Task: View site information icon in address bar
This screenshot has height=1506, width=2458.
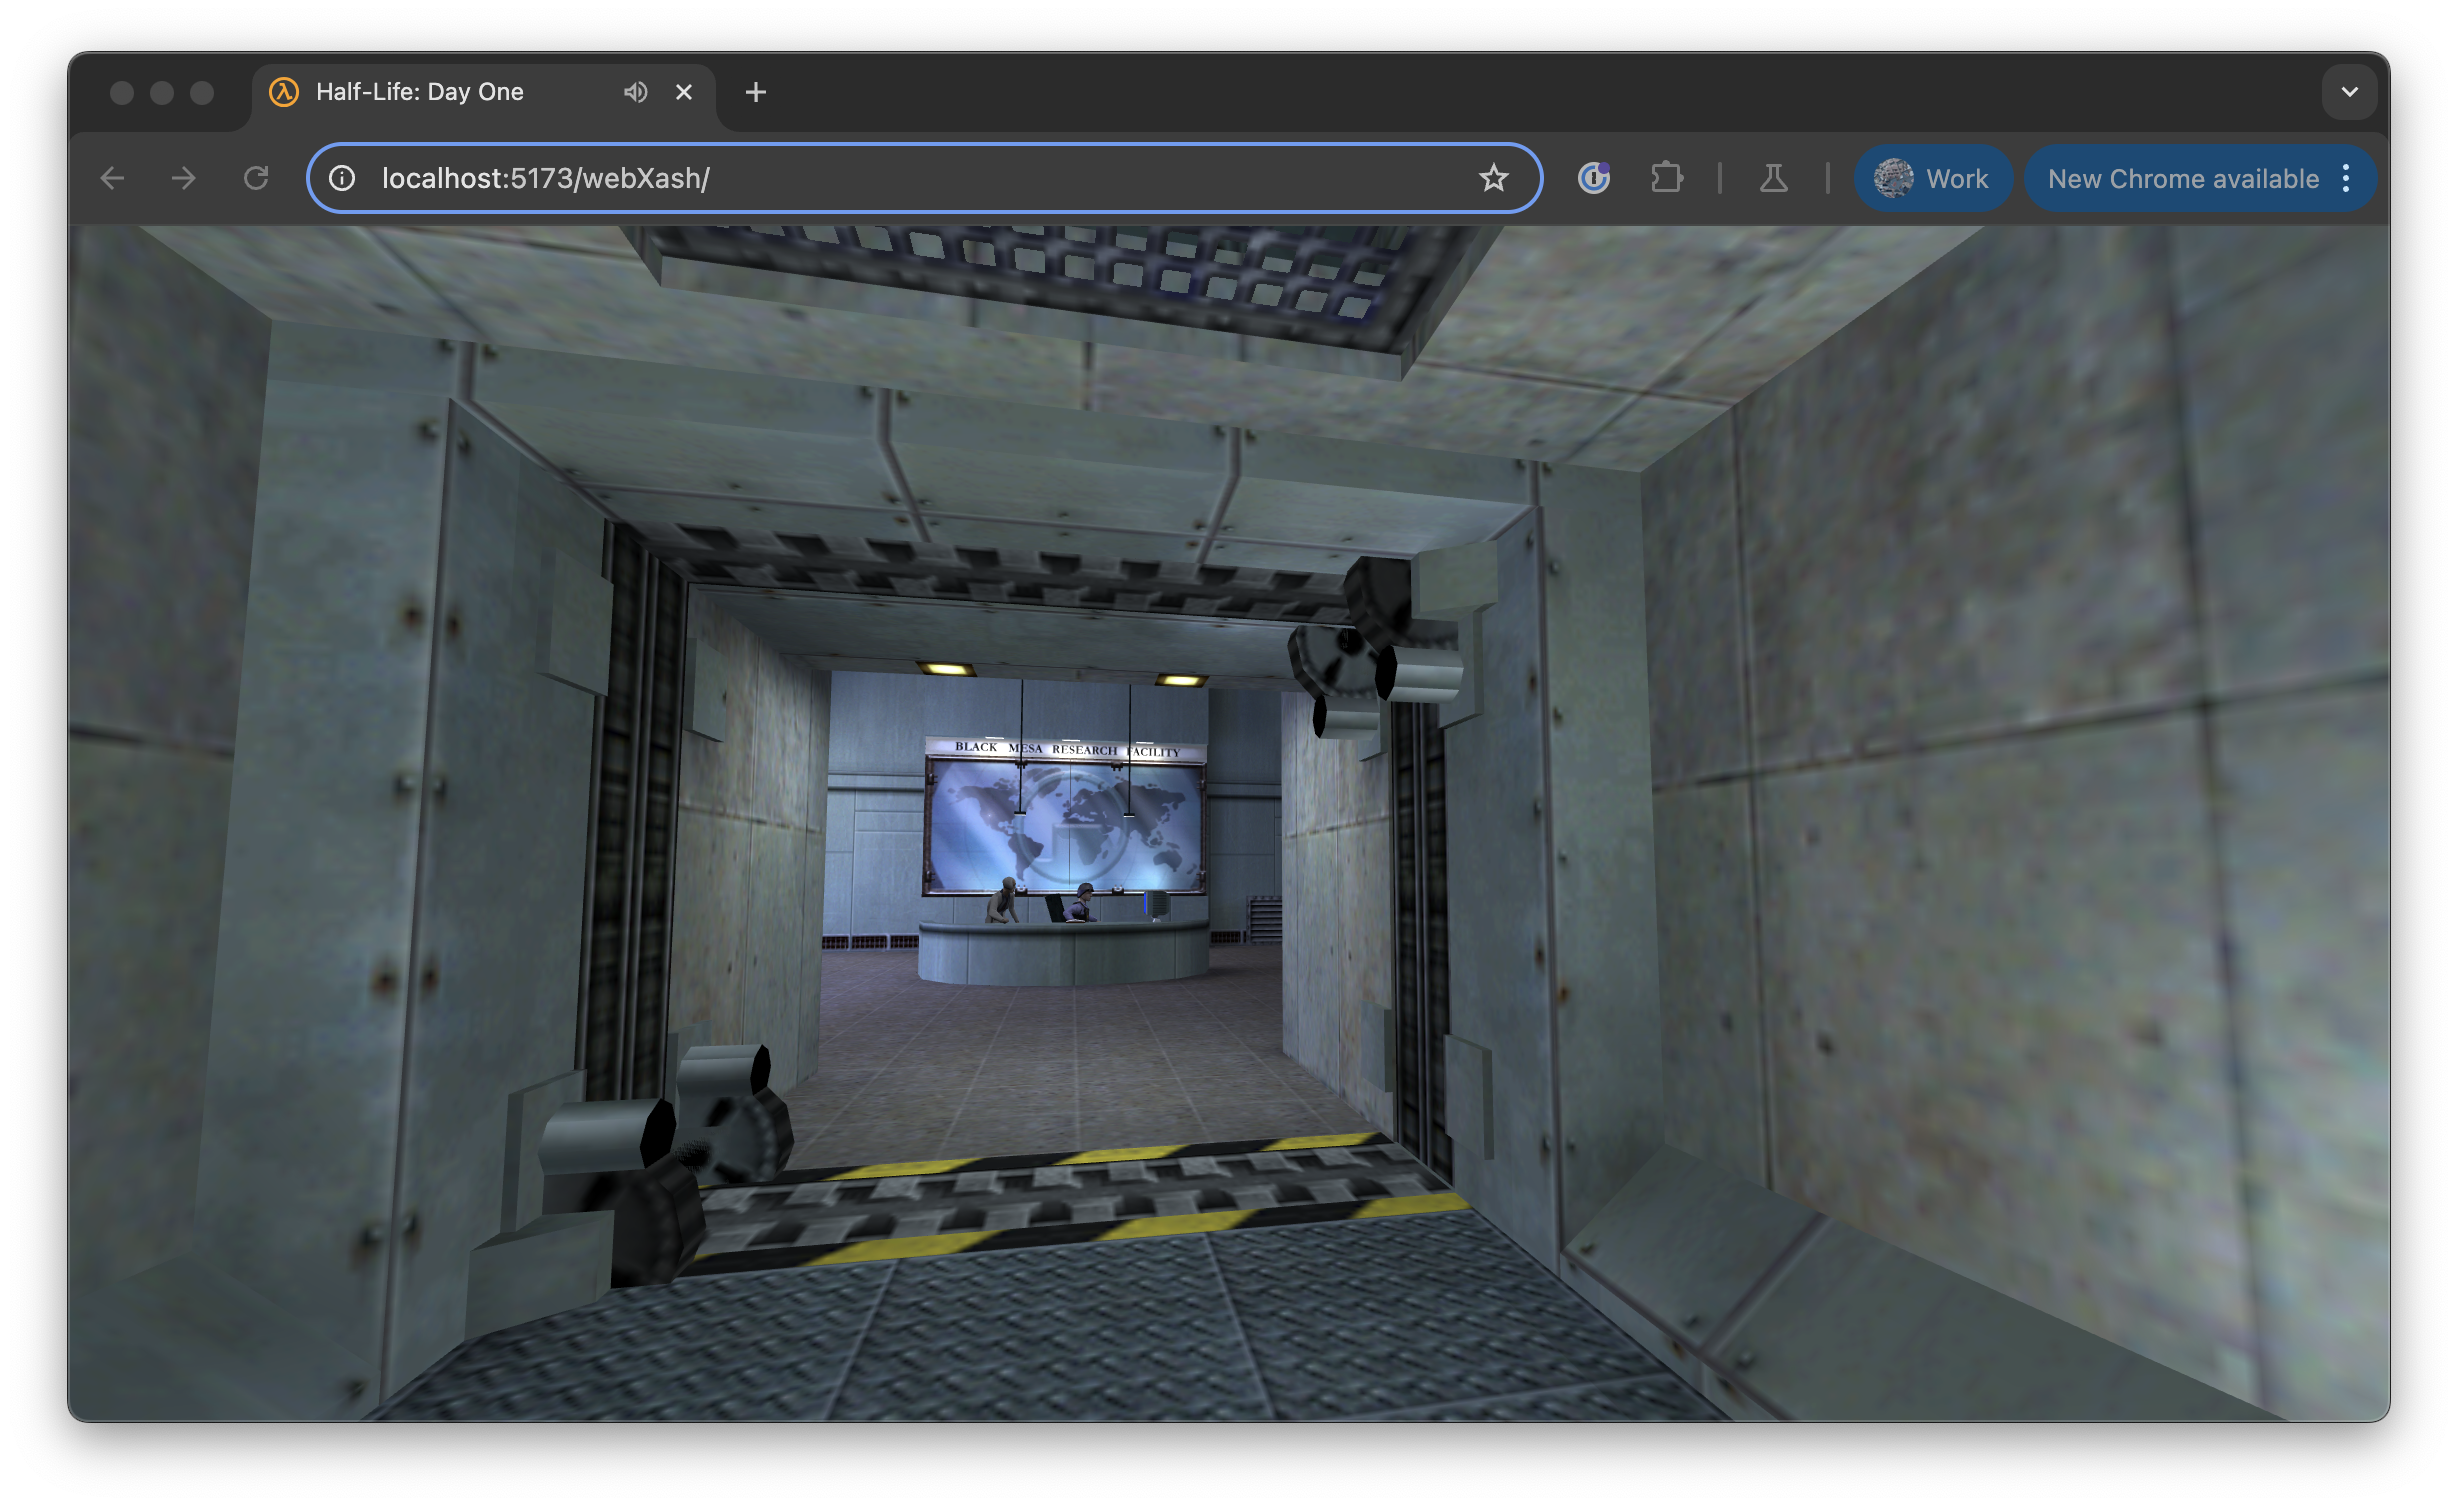Action: (342, 179)
